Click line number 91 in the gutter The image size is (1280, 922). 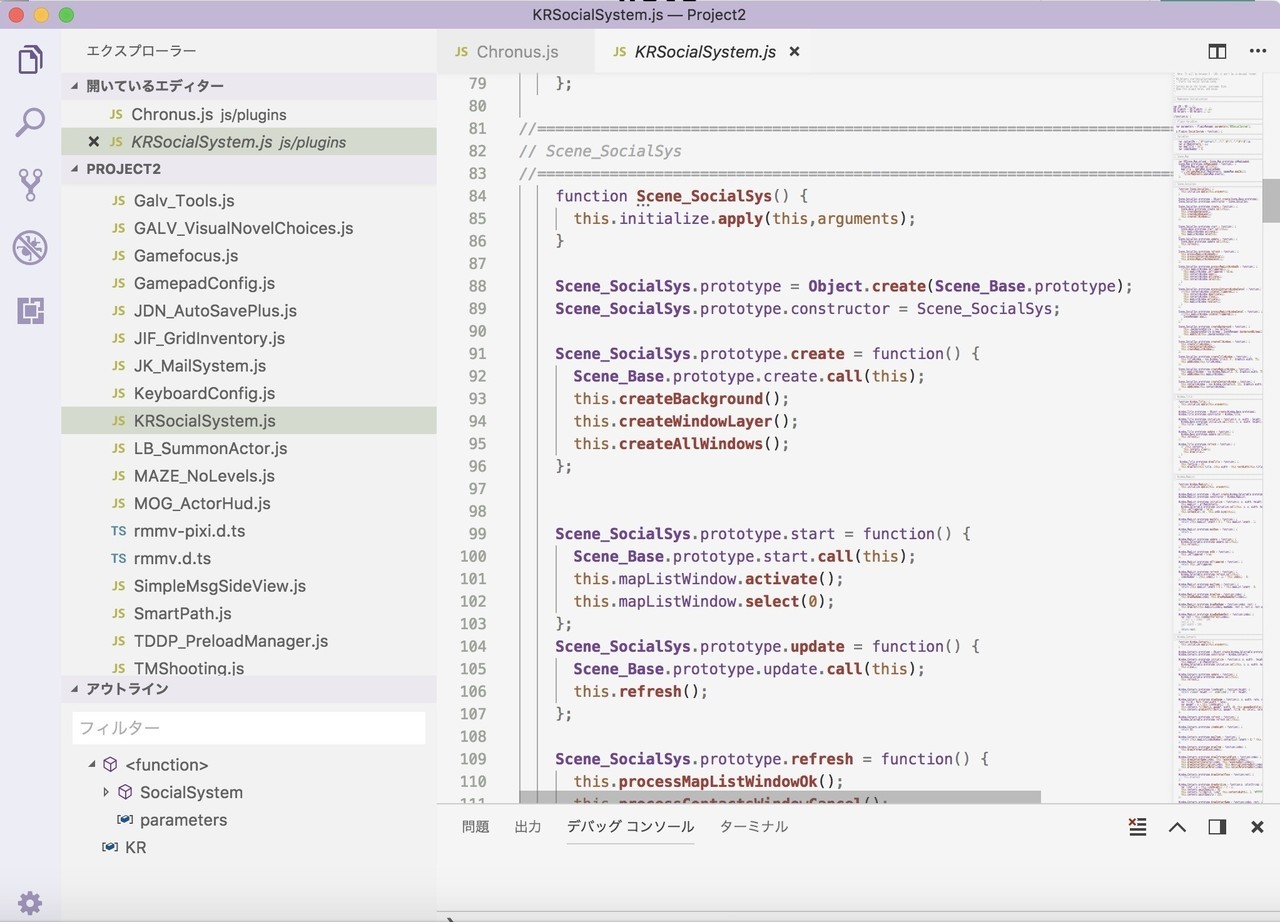tap(477, 354)
